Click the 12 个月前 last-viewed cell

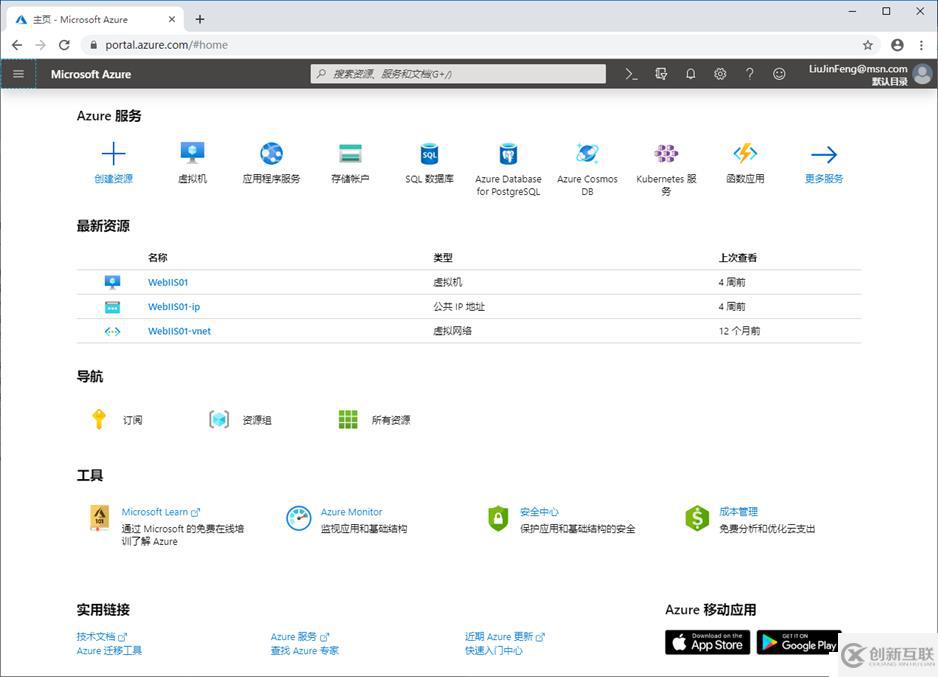point(739,331)
